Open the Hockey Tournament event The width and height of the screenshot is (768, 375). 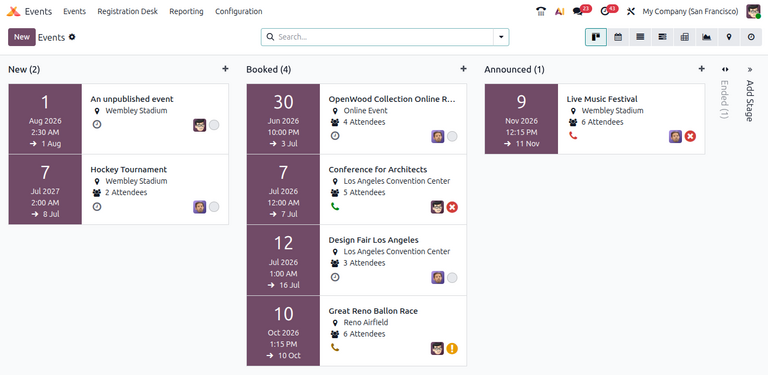(x=128, y=169)
